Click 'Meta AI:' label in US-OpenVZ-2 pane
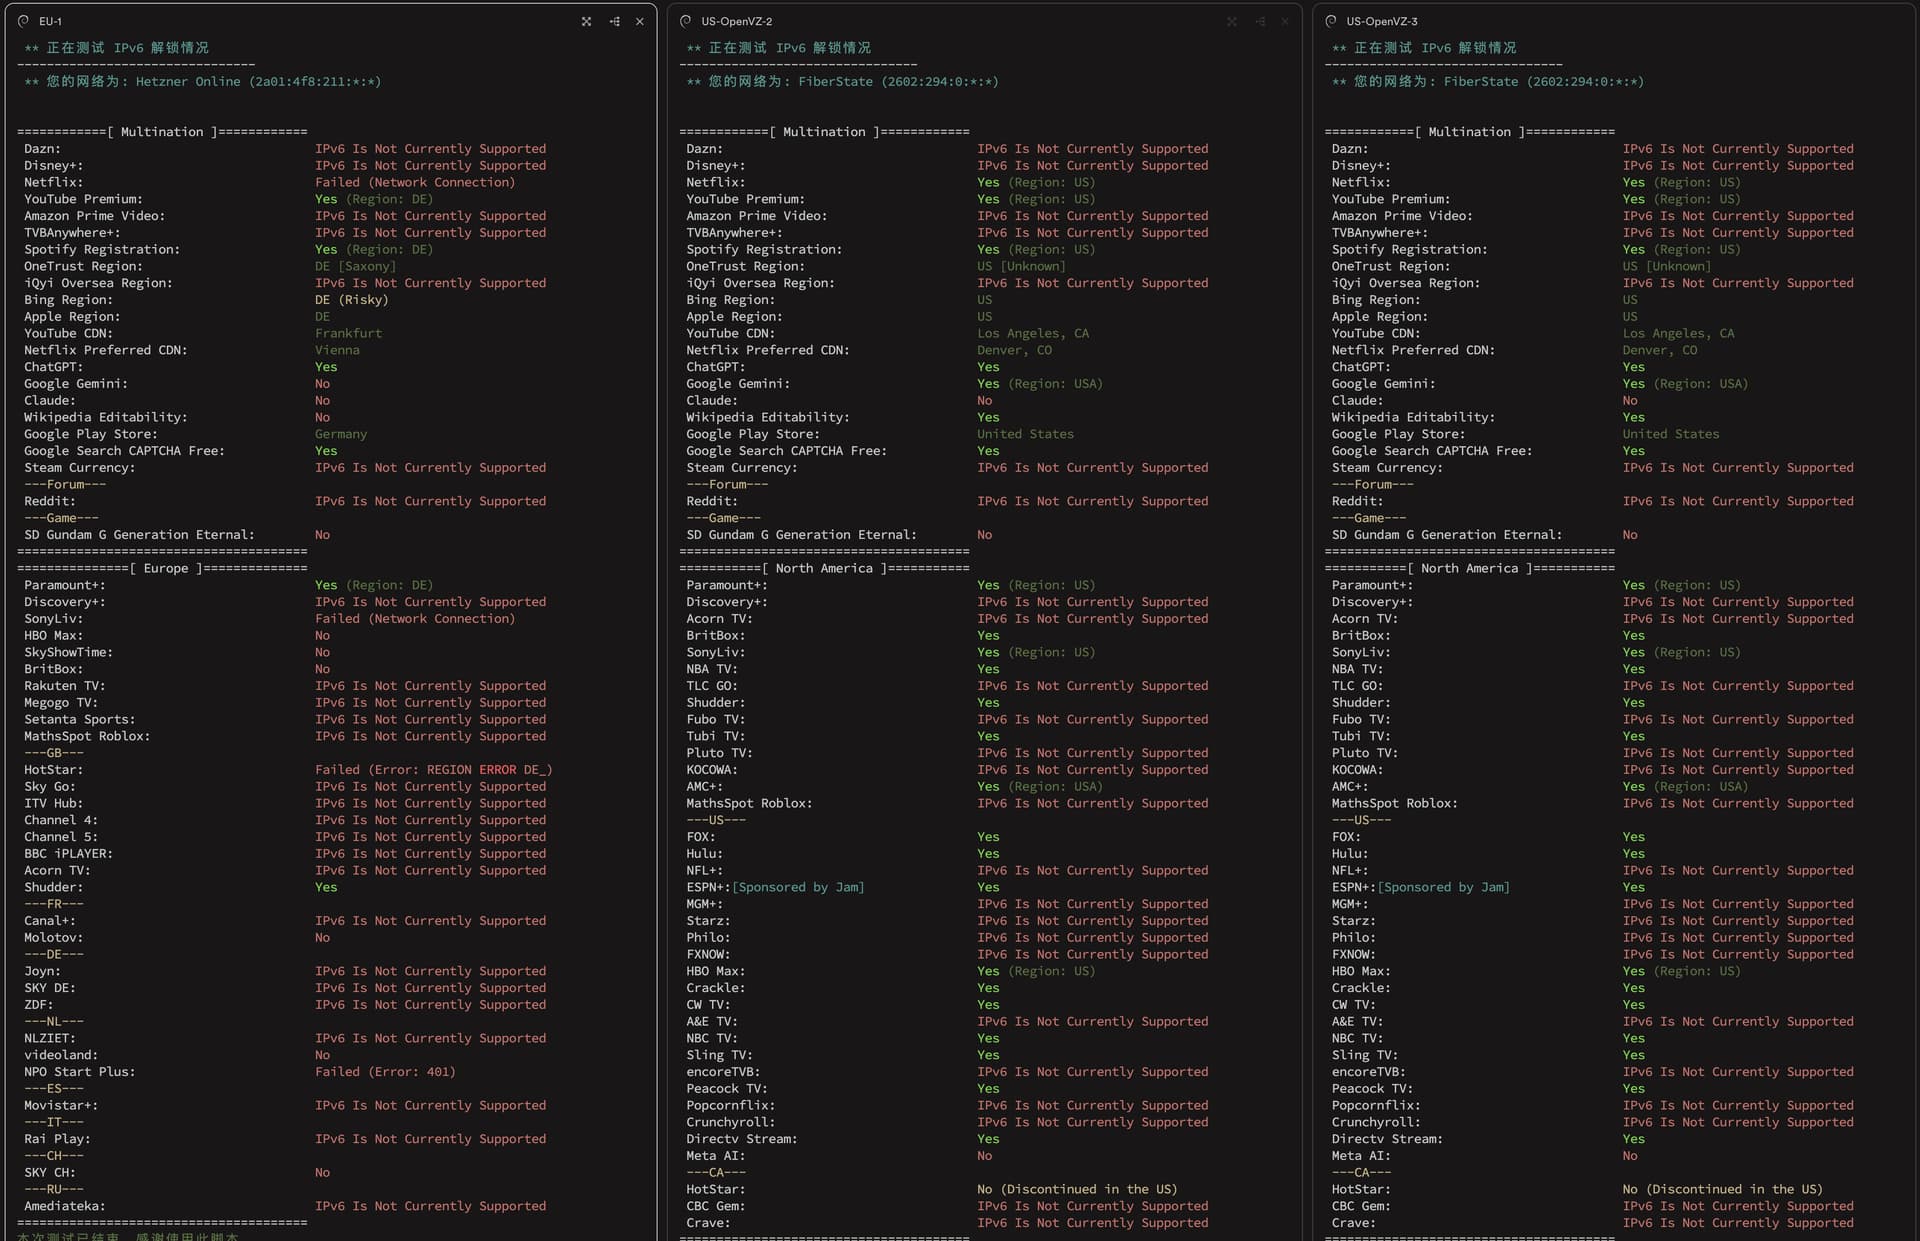This screenshot has width=1920, height=1241. (716, 1156)
